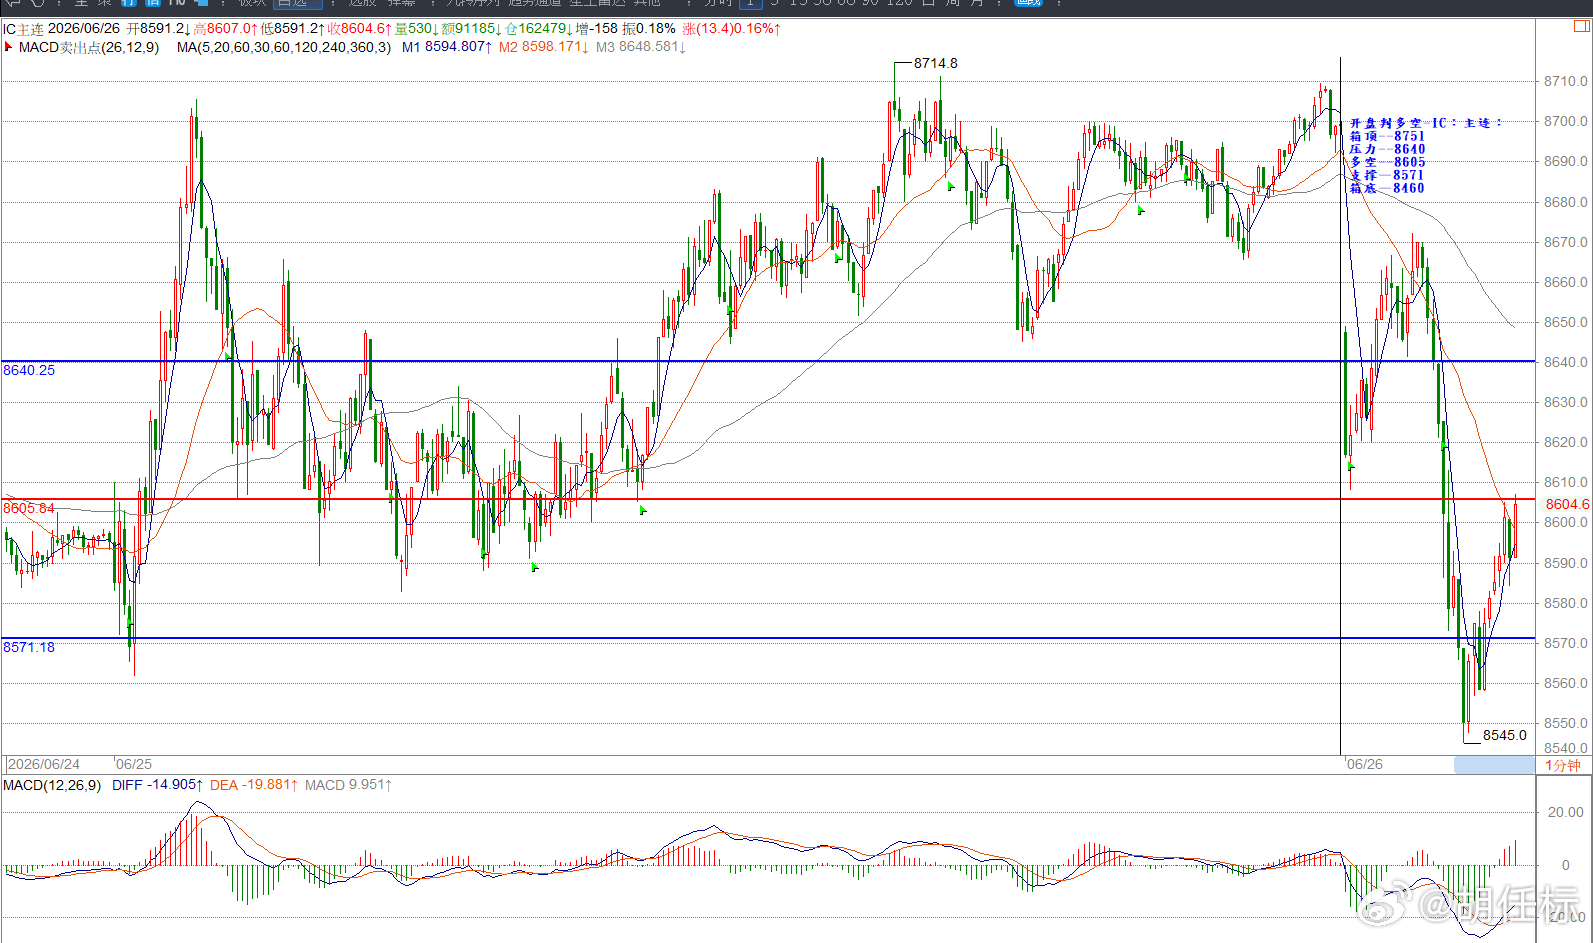Viewport: 1593px width, 943px height.
Task: Open the MA(5,20,60,30...) indicator parameters
Action: (x=284, y=47)
